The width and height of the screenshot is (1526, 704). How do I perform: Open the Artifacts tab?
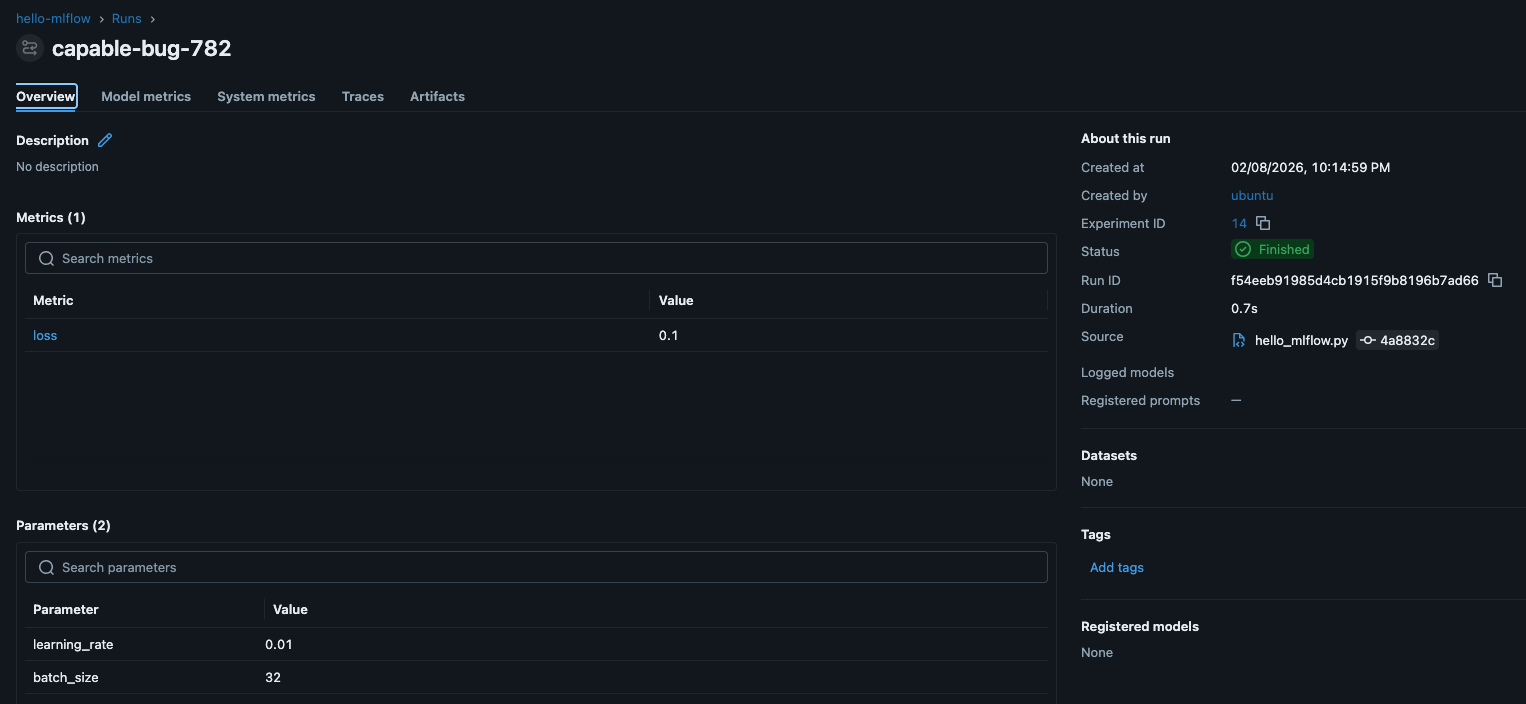click(x=437, y=96)
